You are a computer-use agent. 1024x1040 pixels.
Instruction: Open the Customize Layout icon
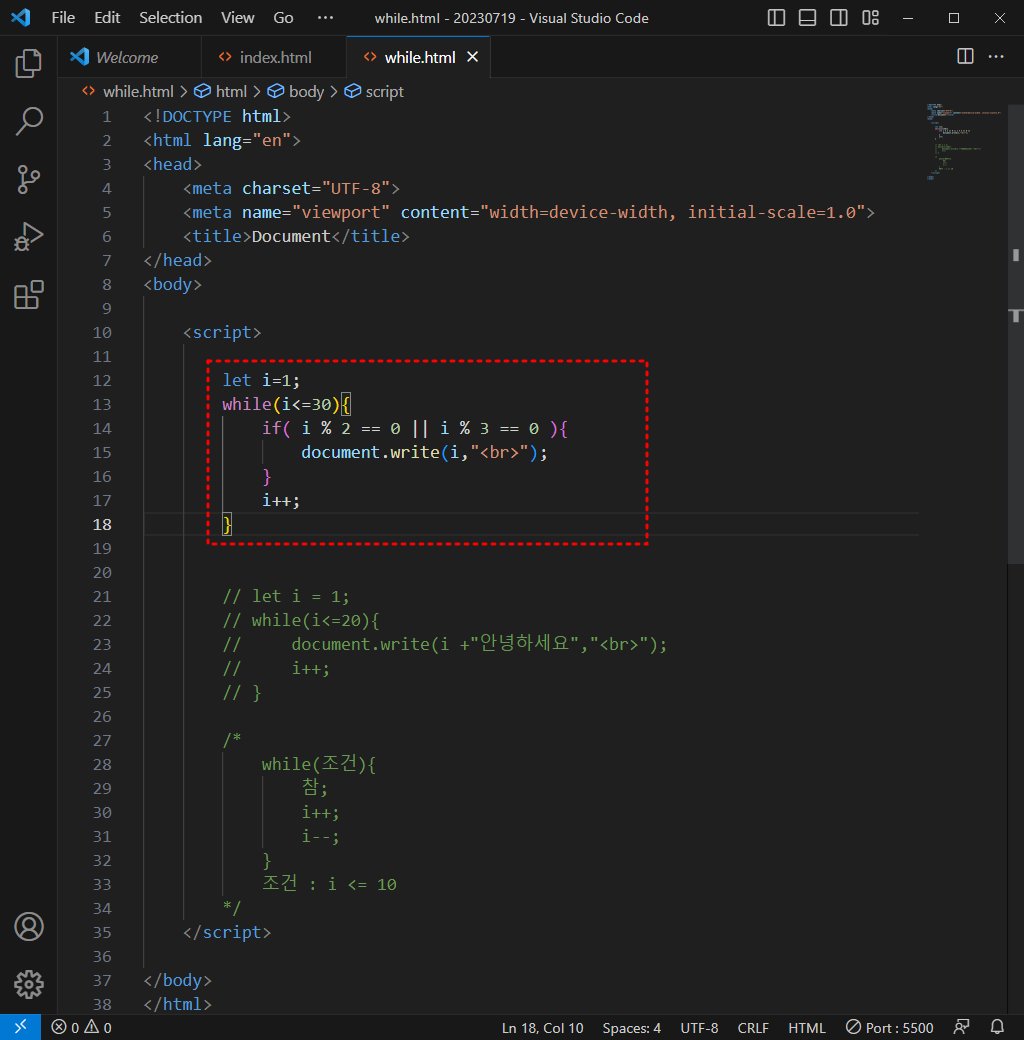tap(870, 18)
